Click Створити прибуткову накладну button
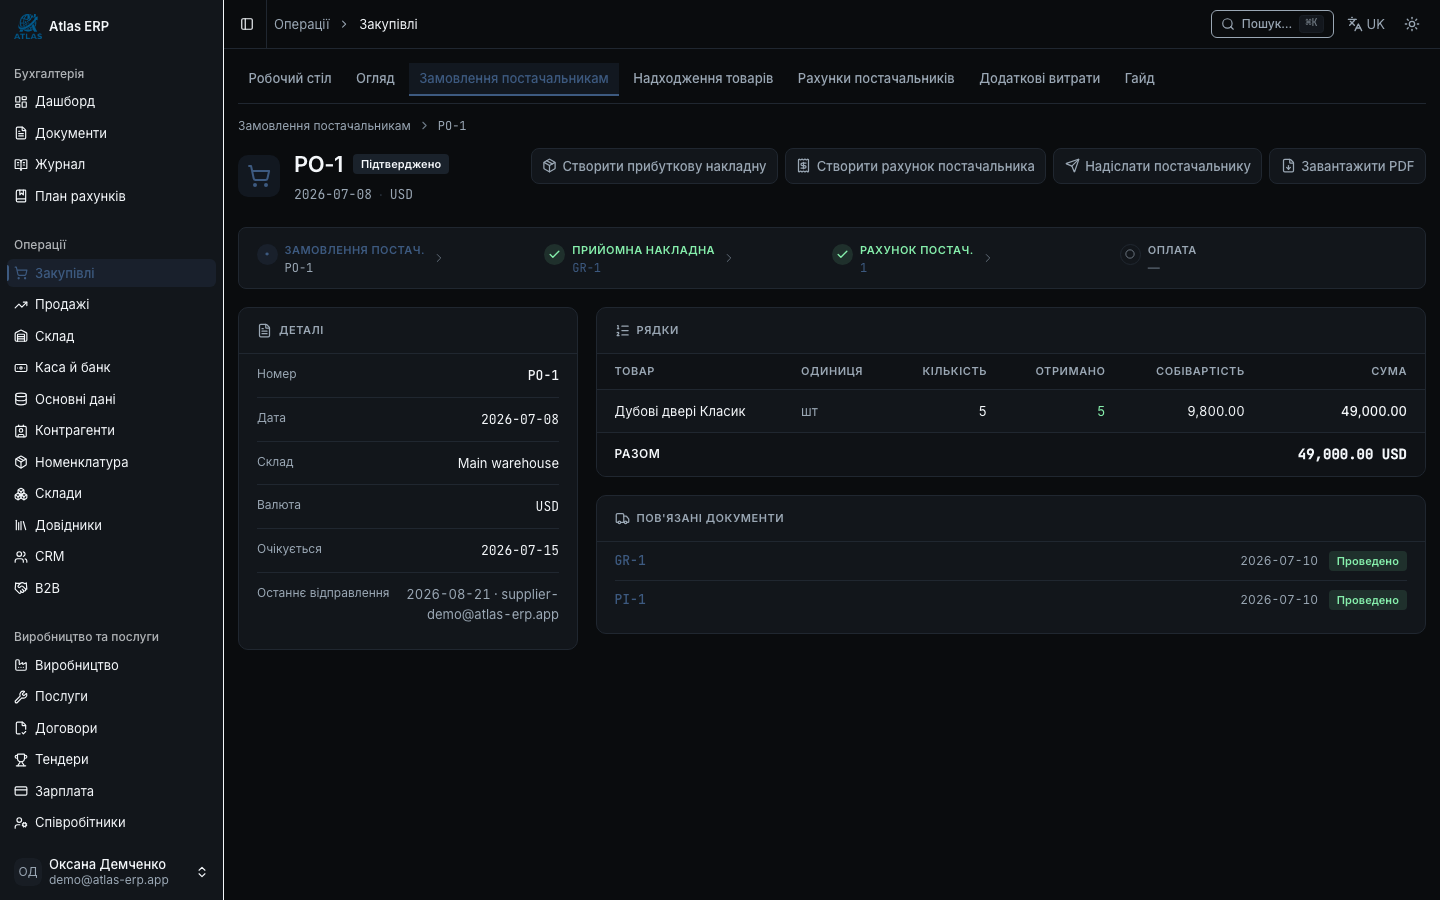 (654, 166)
